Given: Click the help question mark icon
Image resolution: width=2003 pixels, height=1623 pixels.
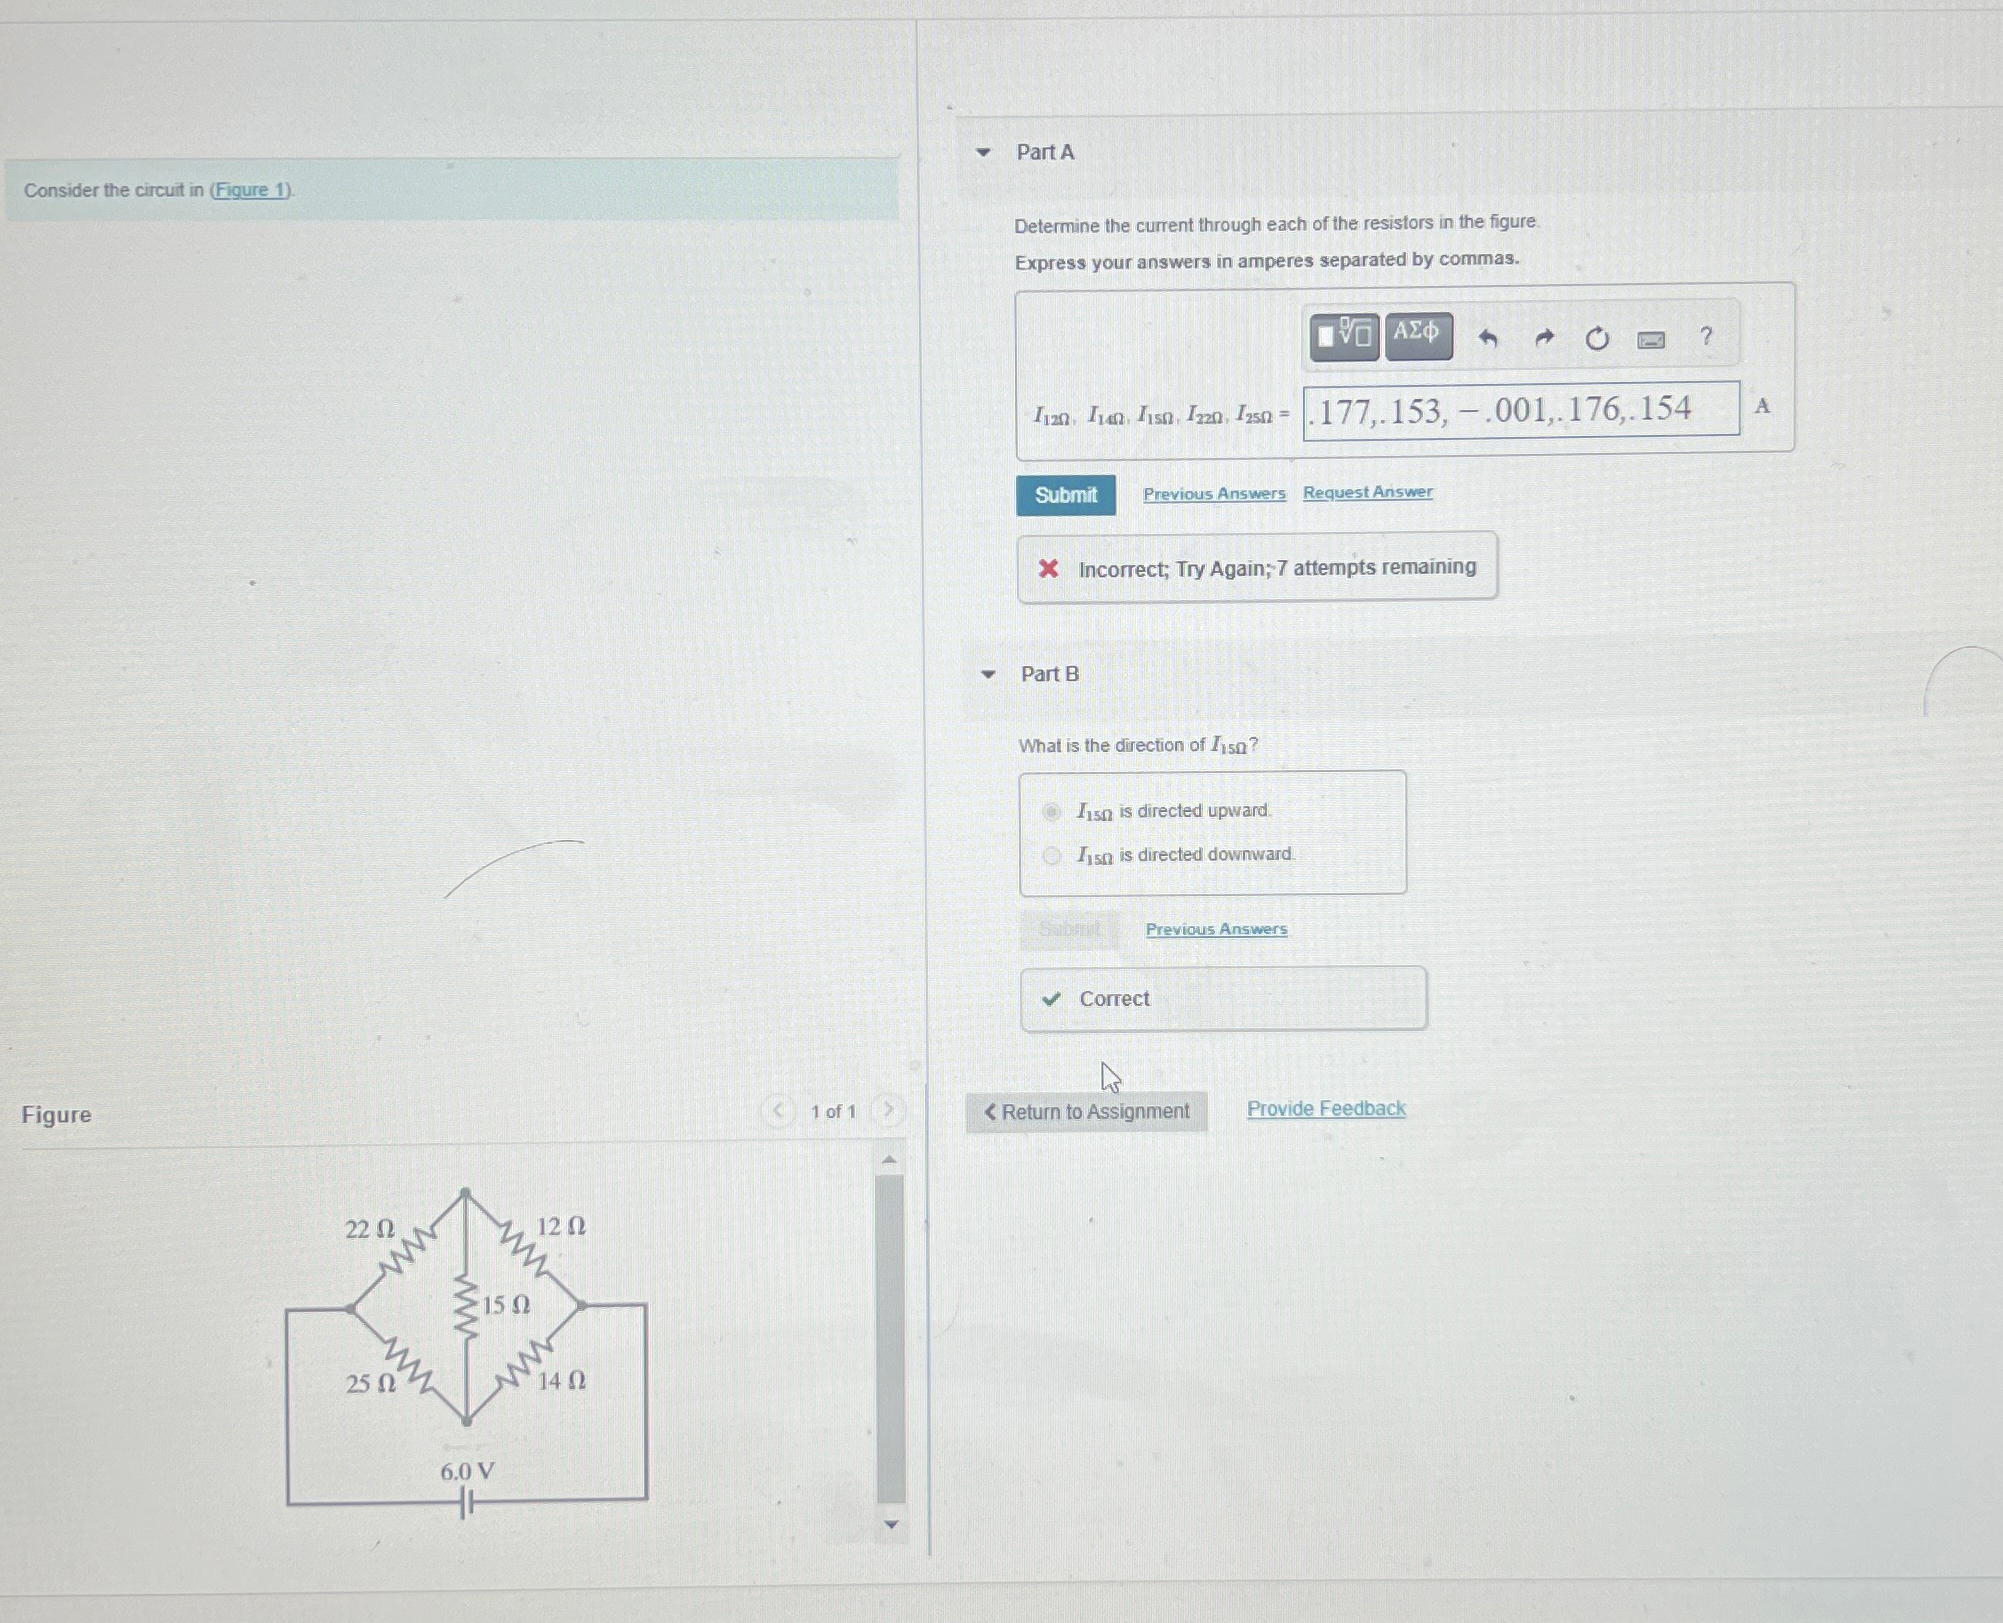Looking at the screenshot, I should coord(1706,337).
